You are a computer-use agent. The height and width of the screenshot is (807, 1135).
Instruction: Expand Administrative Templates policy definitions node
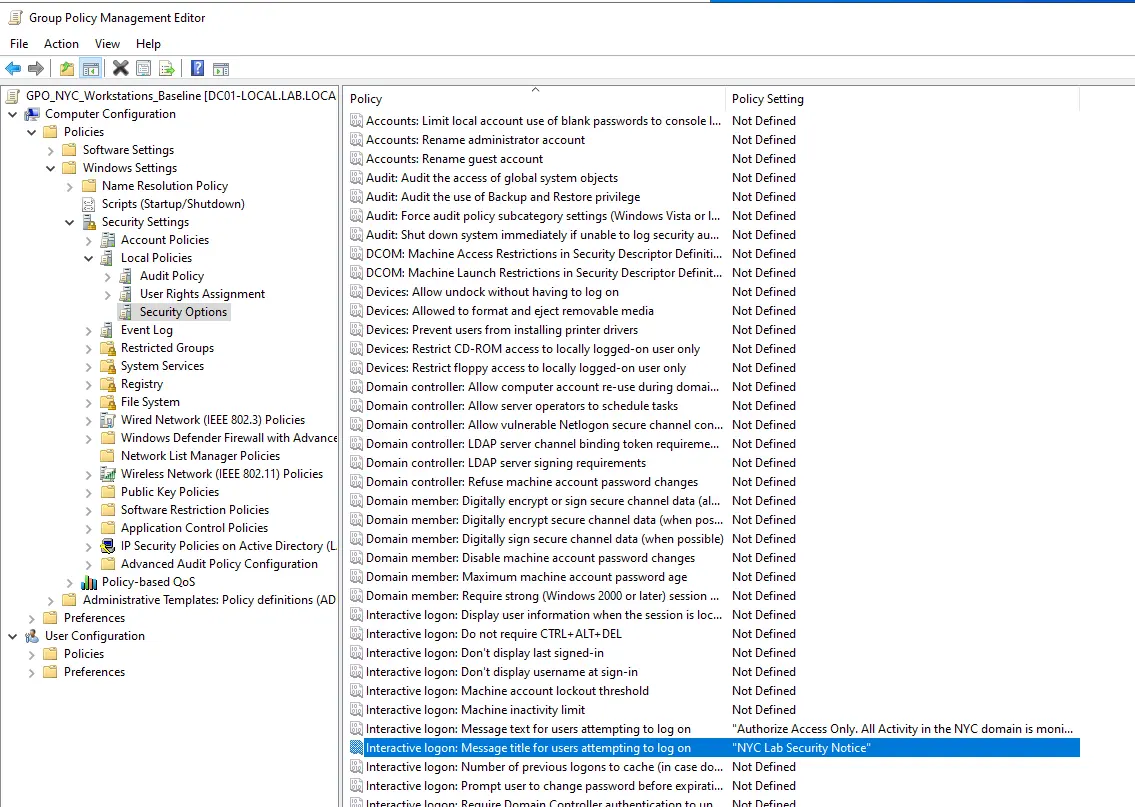coord(51,601)
